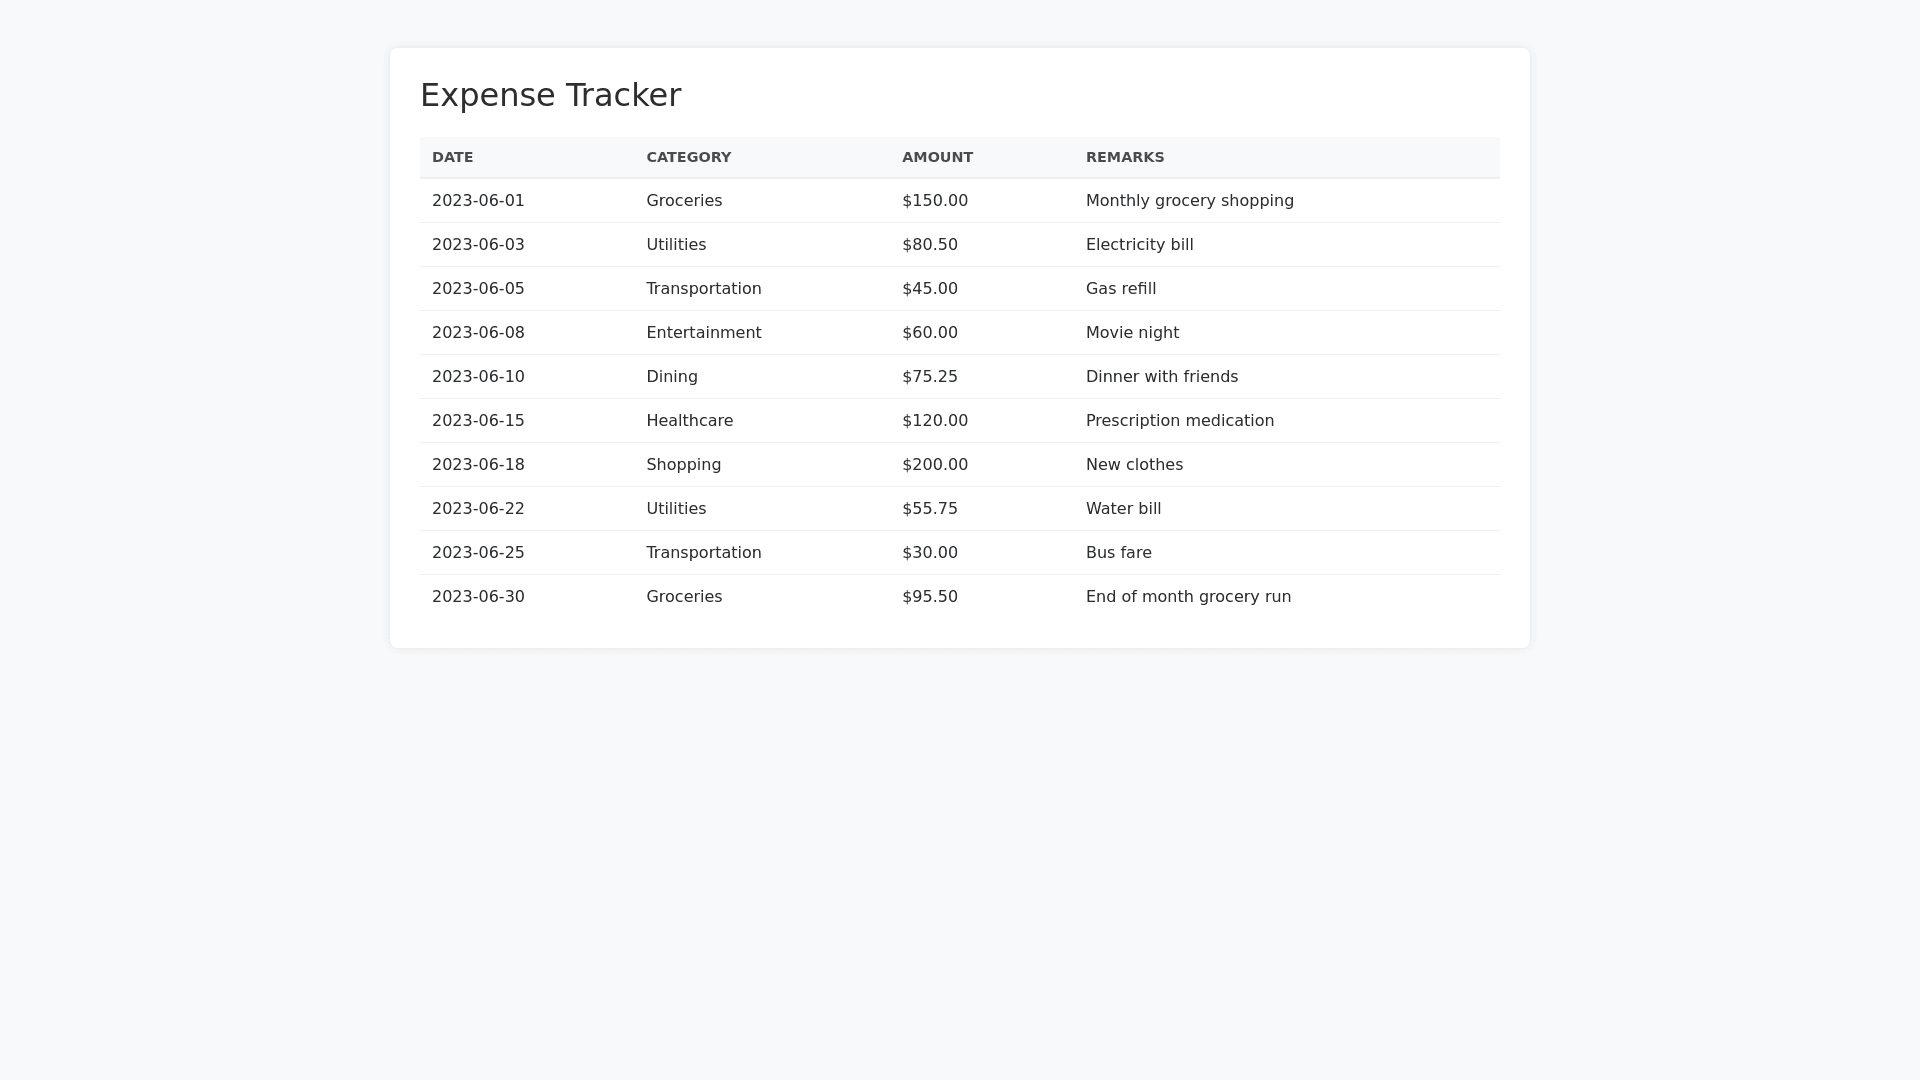1920x1080 pixels.
Task: Click the Bus fare remark cell
Action: 1118,553
